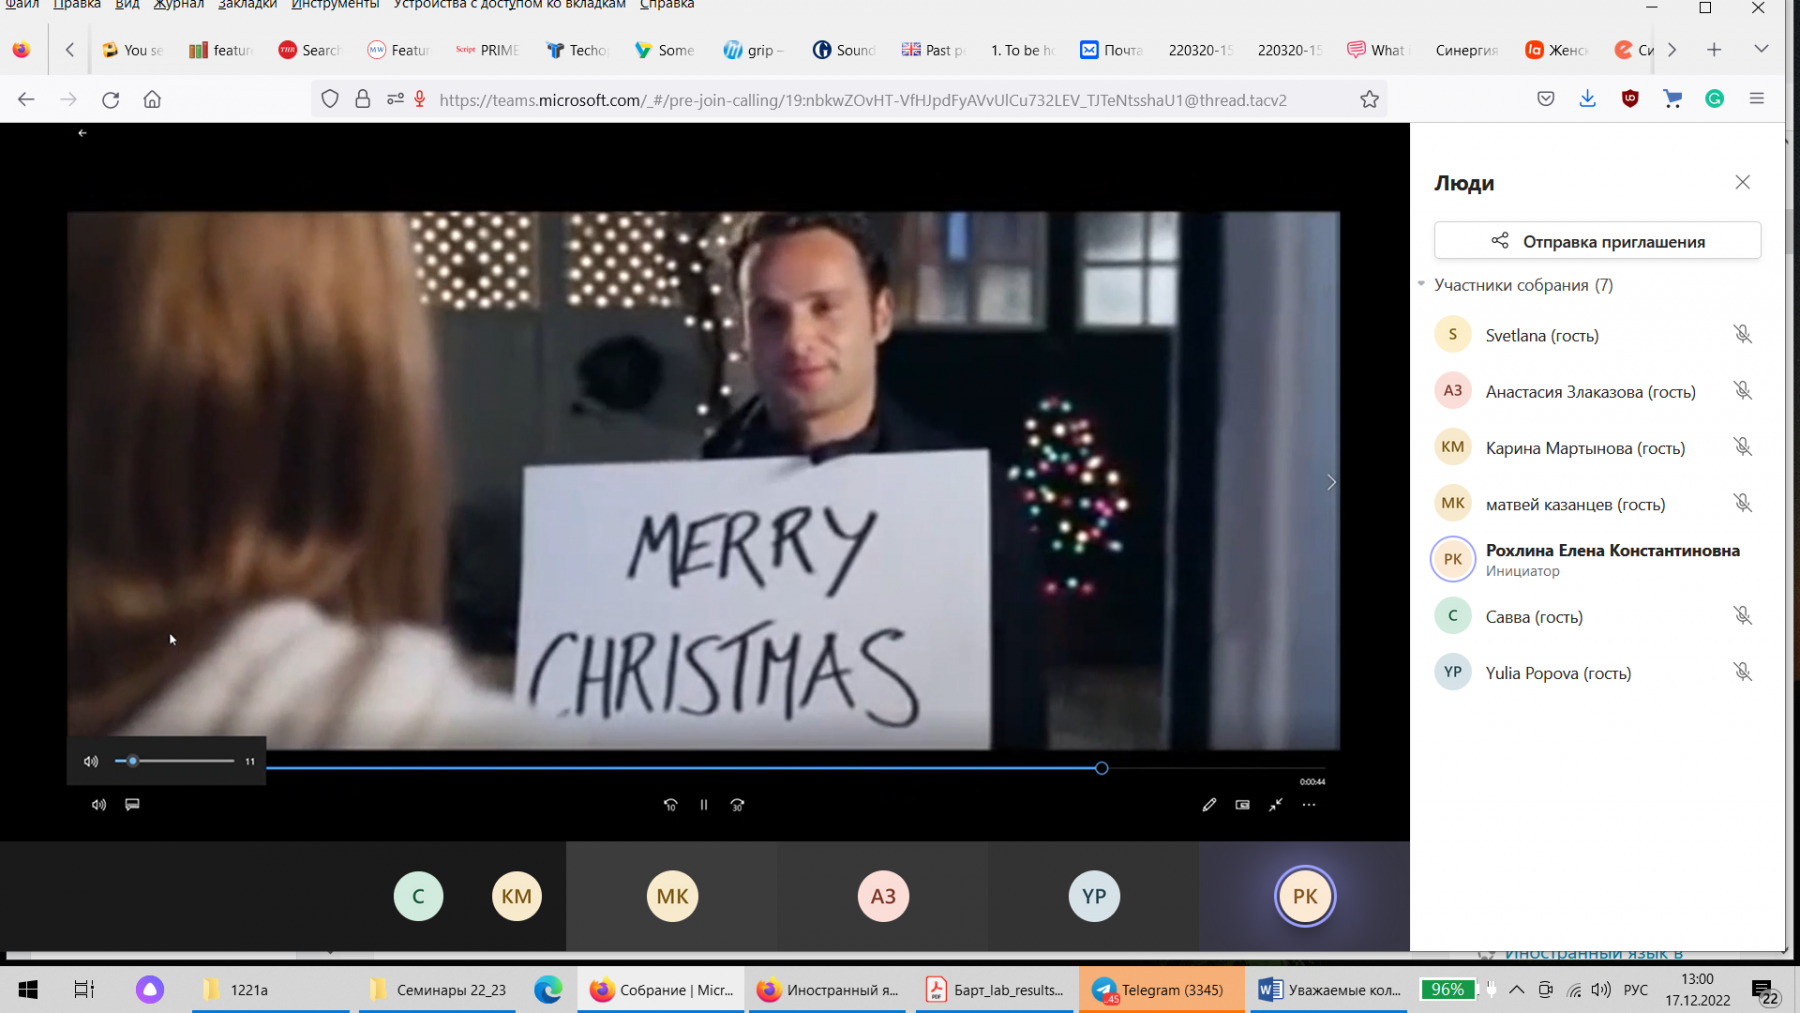
Task: Open Telegram (3345) from the taskbar
Action: point(1161,989)
